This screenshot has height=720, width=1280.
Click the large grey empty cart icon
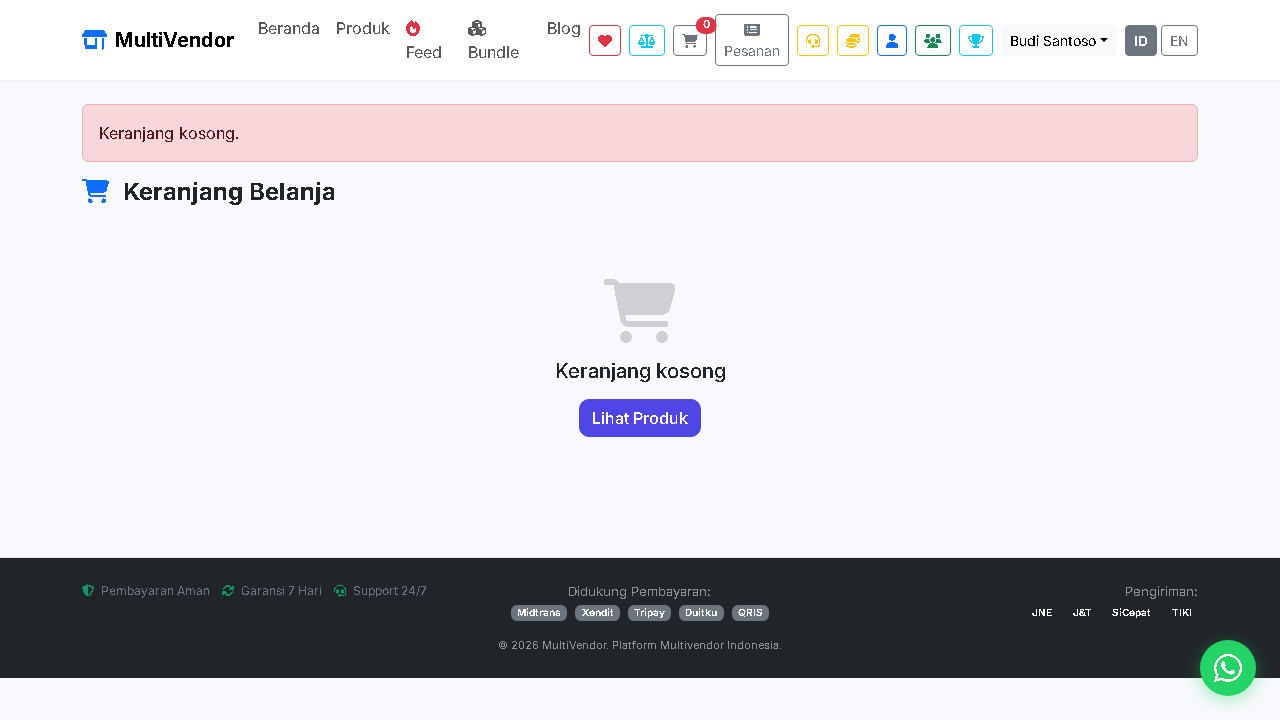[x=640, y=311]
